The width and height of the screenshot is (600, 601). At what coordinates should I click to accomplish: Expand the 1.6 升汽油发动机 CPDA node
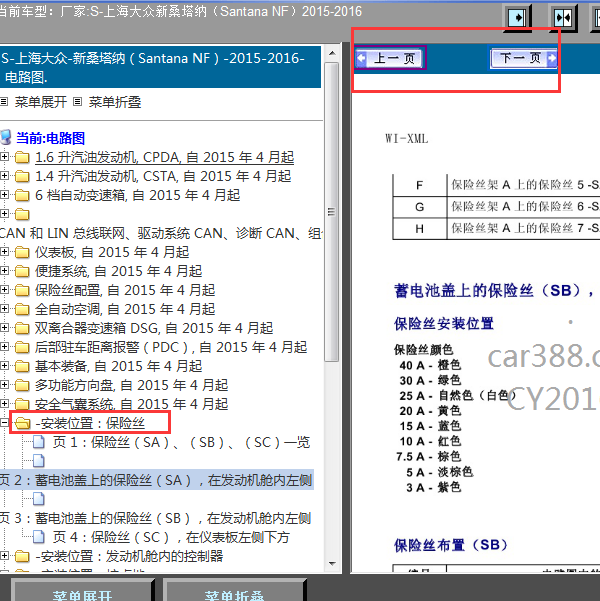(x=4, y=156)
